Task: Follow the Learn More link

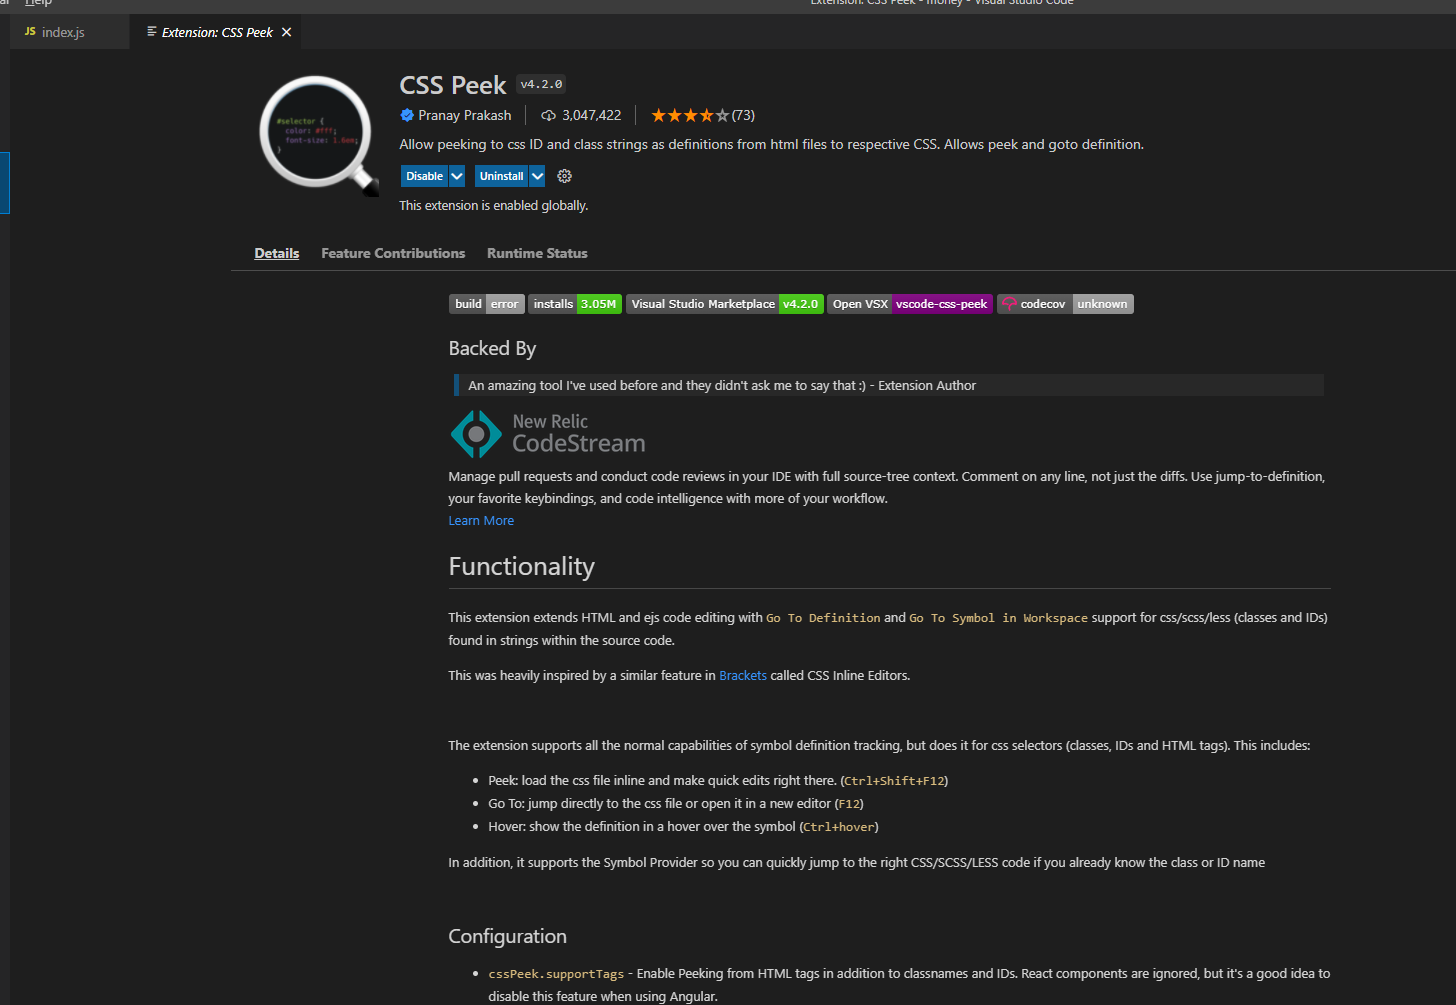Action: 481,521
